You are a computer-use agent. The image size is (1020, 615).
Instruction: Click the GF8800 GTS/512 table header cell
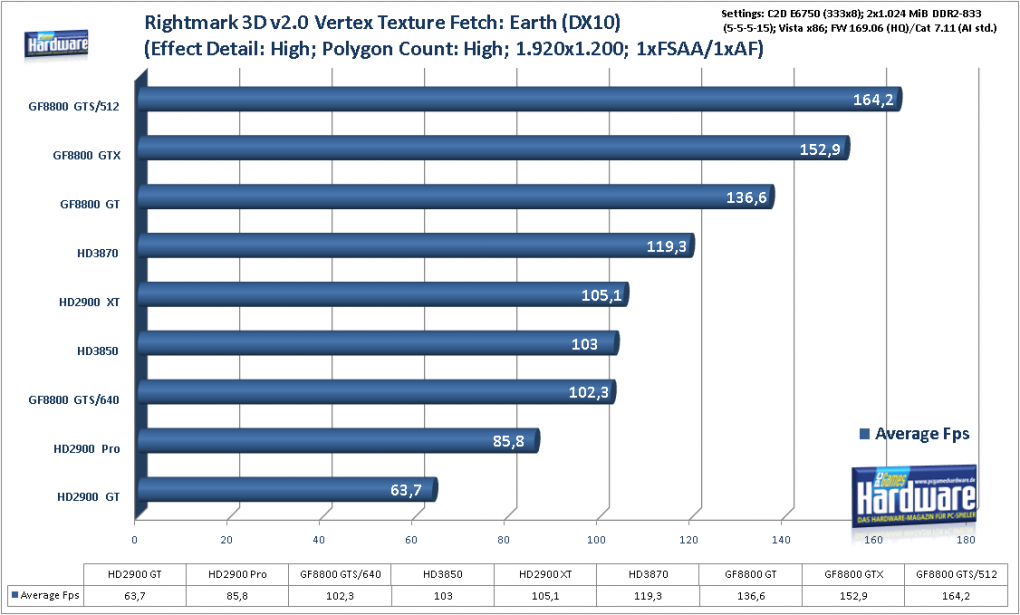956,575
